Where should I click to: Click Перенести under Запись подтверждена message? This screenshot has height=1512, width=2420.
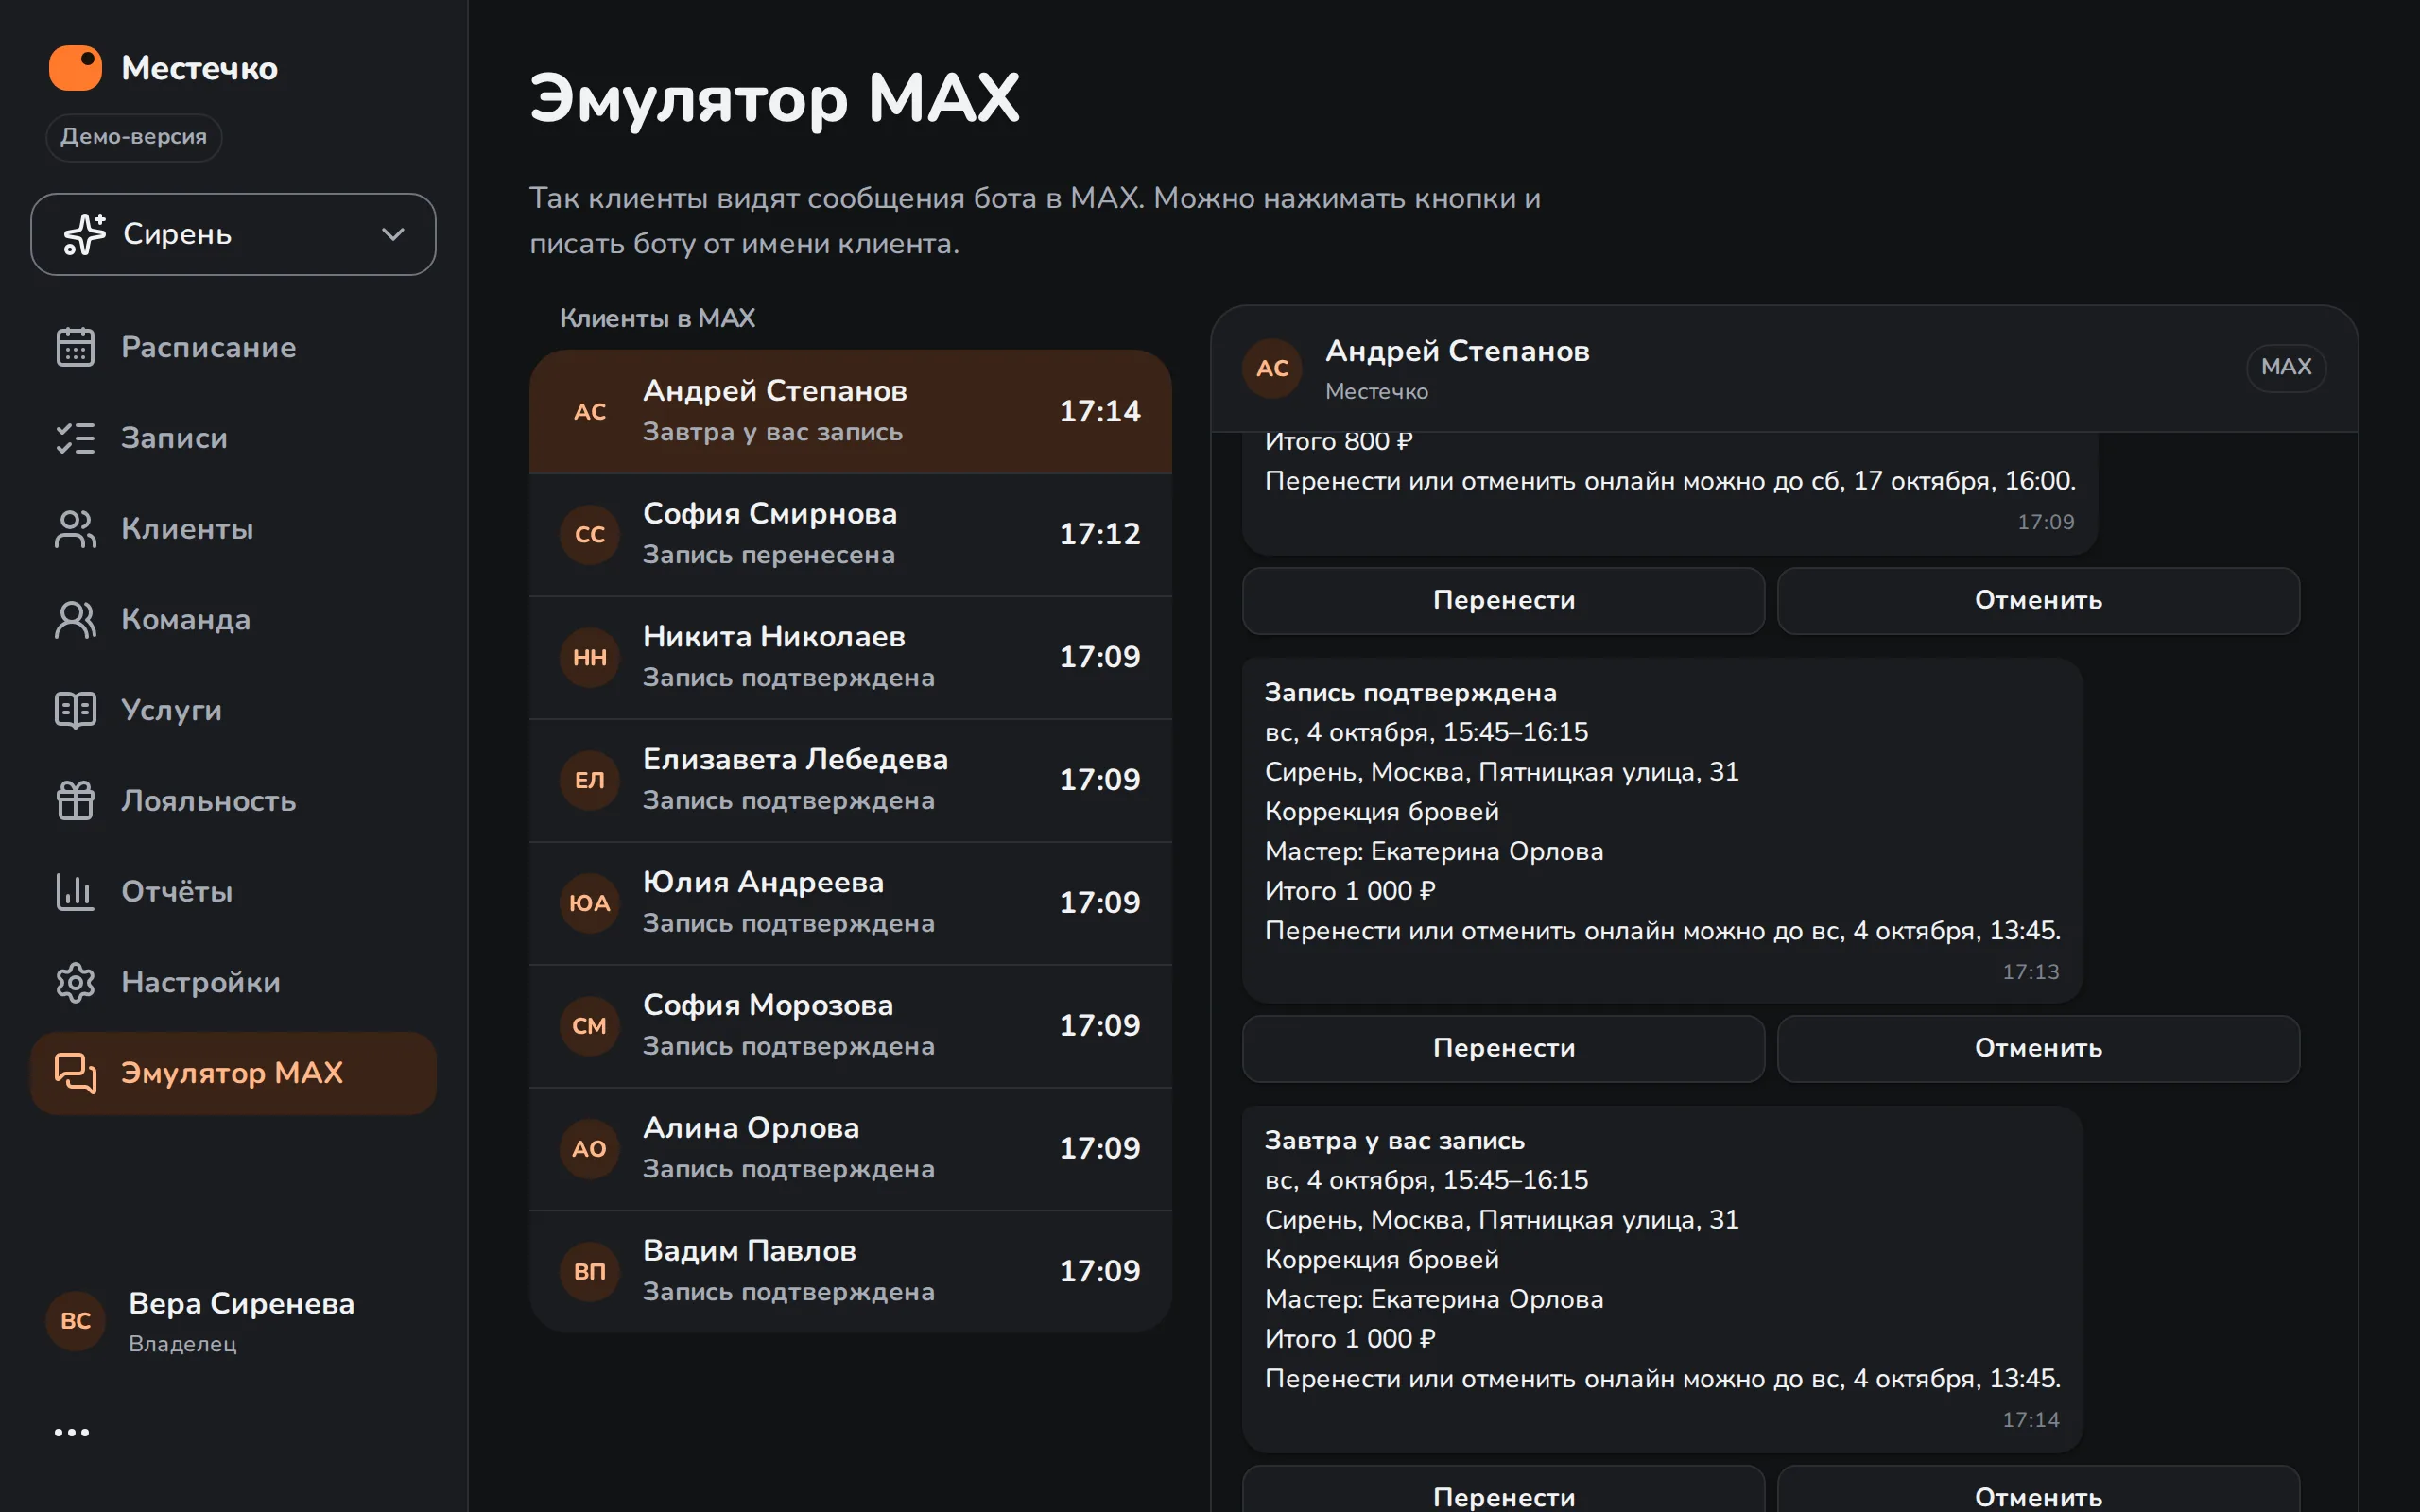[1503, 1048]
